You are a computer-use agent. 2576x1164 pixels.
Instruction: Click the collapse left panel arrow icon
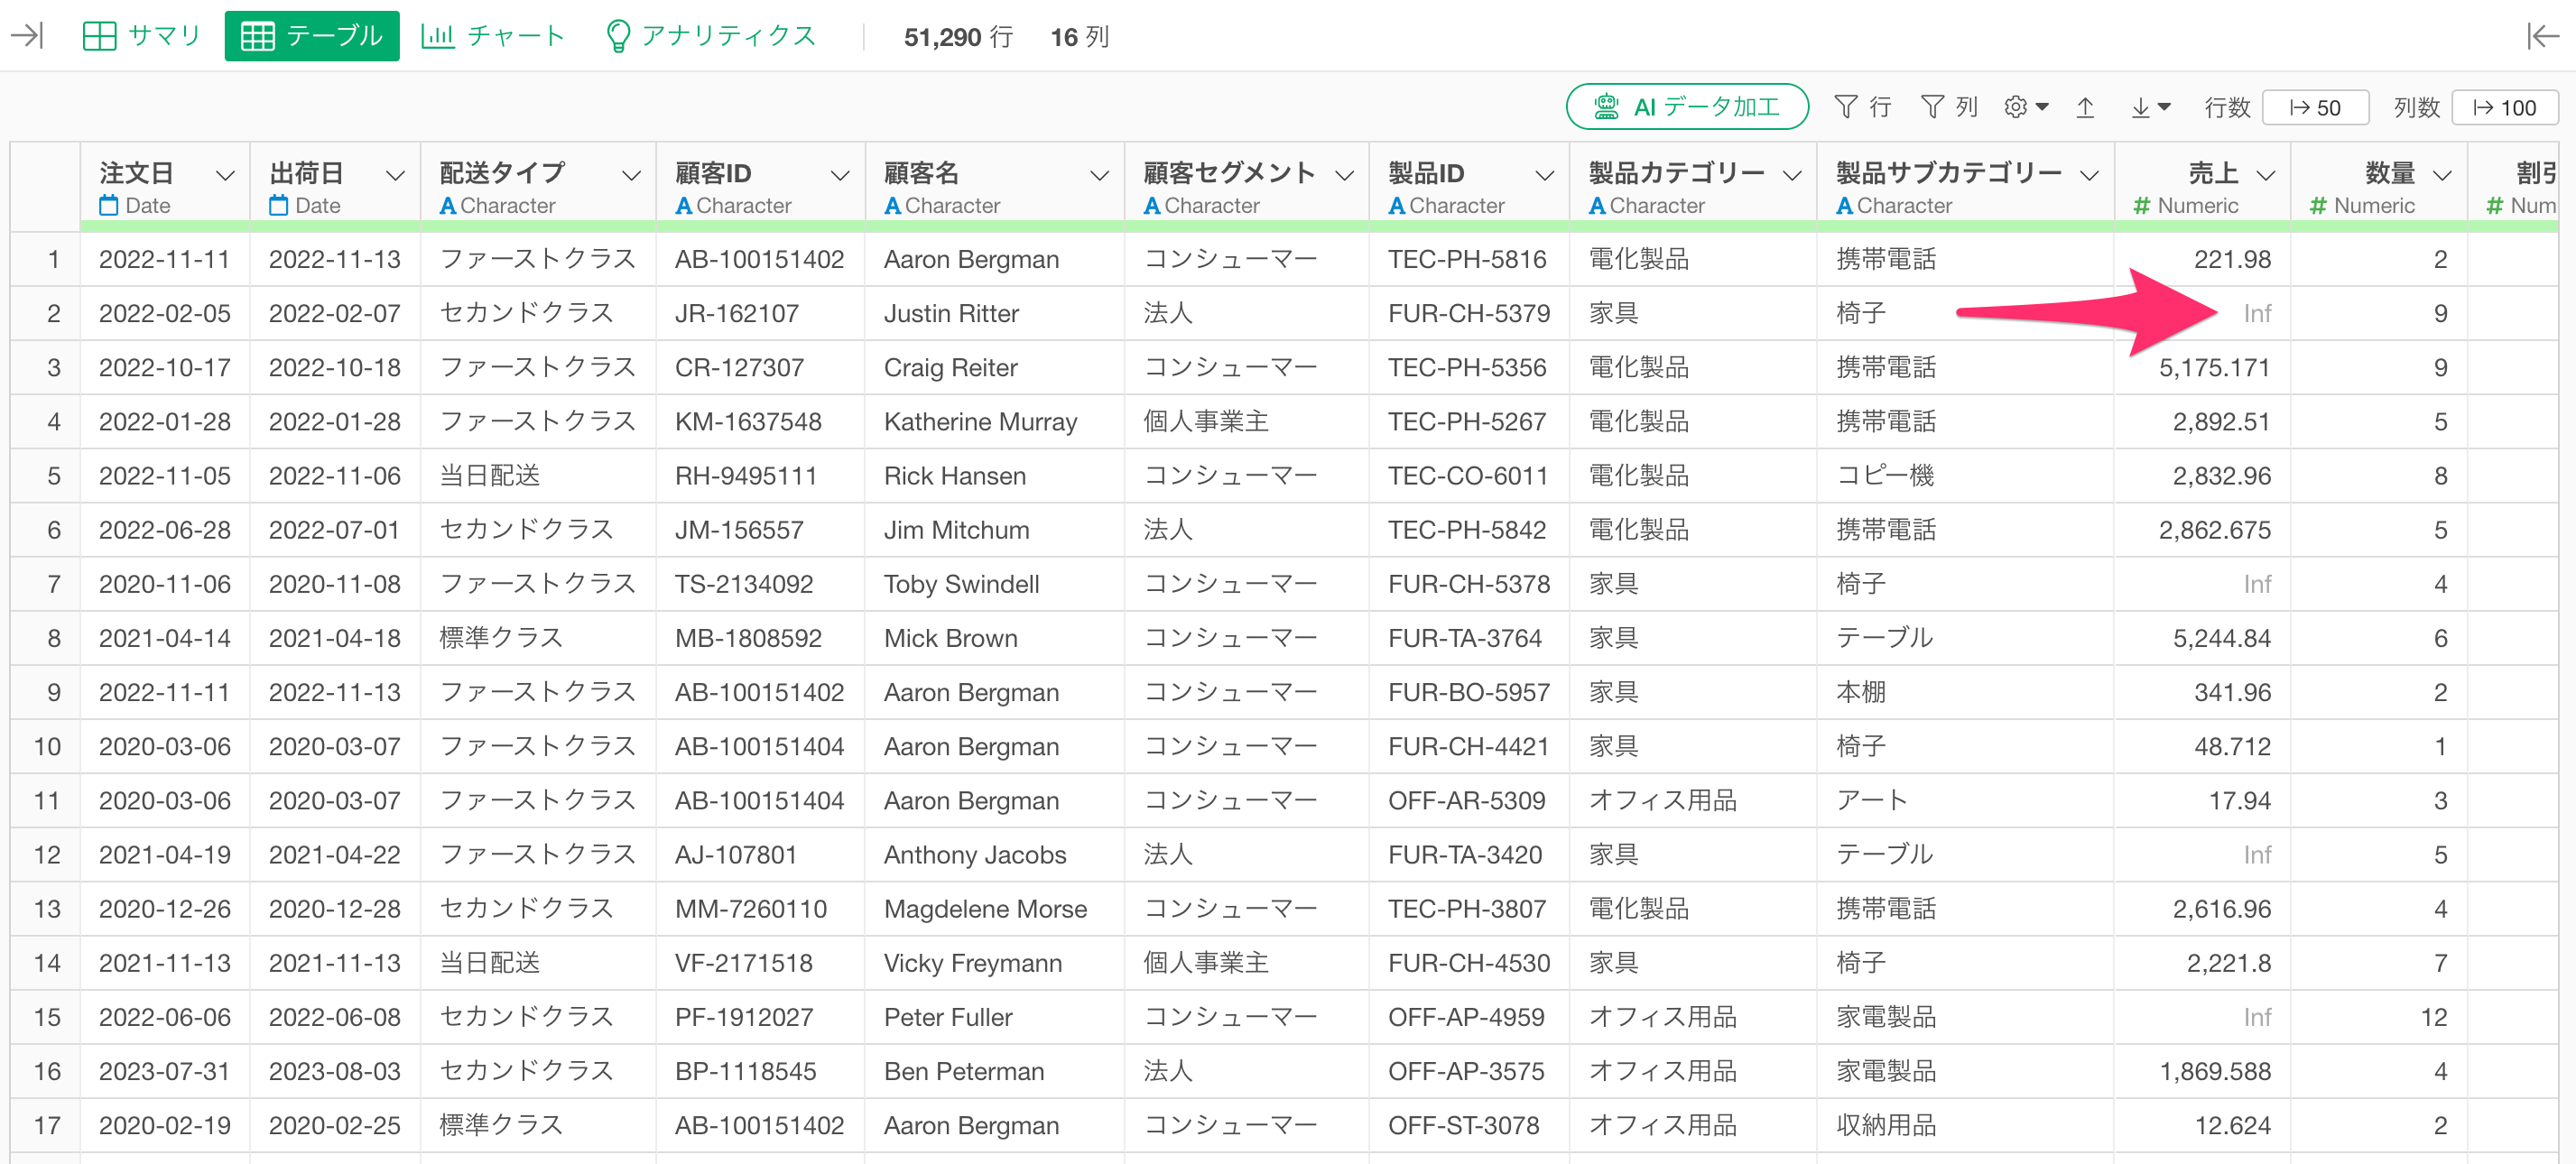tap(27, 36)
